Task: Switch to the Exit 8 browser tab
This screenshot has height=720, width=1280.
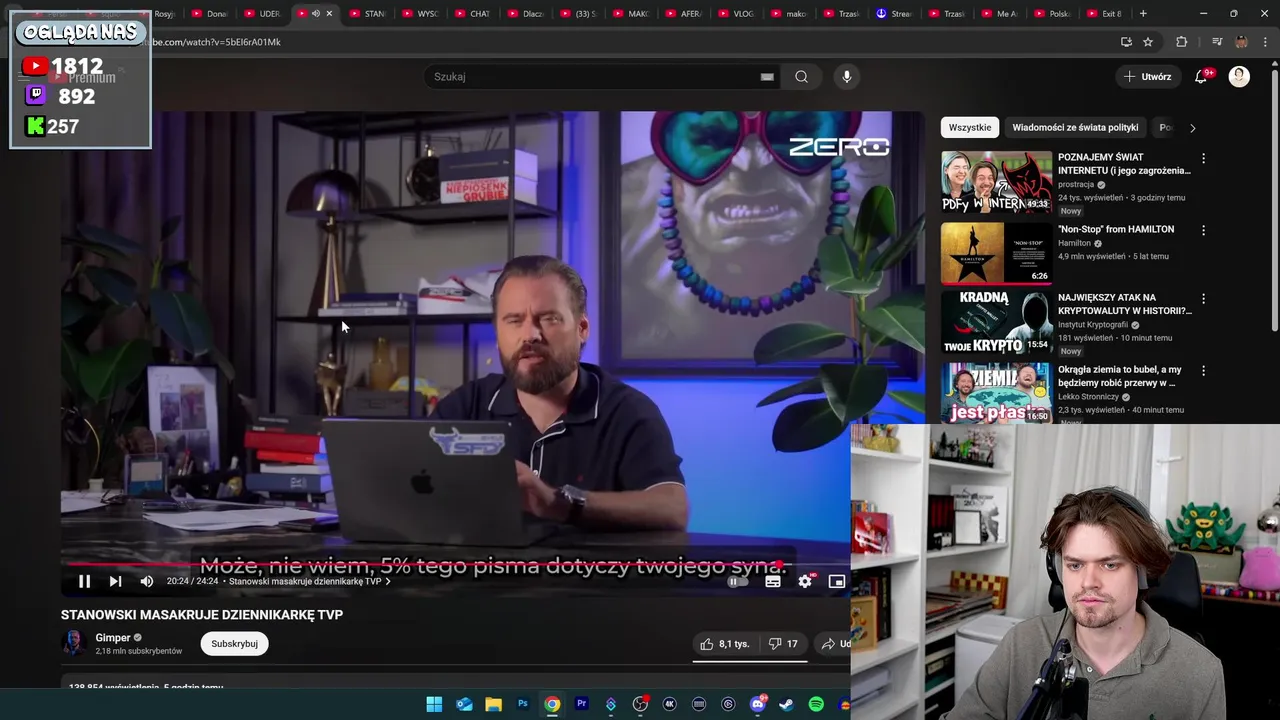Action: click(1105, 14)
